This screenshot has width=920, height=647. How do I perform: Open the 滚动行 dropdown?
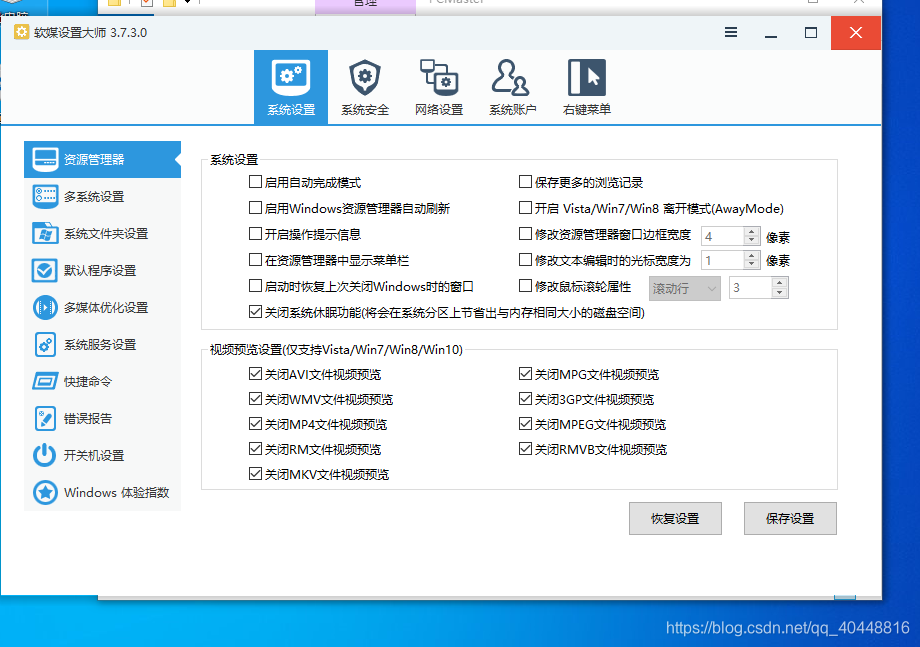(684, 288)
